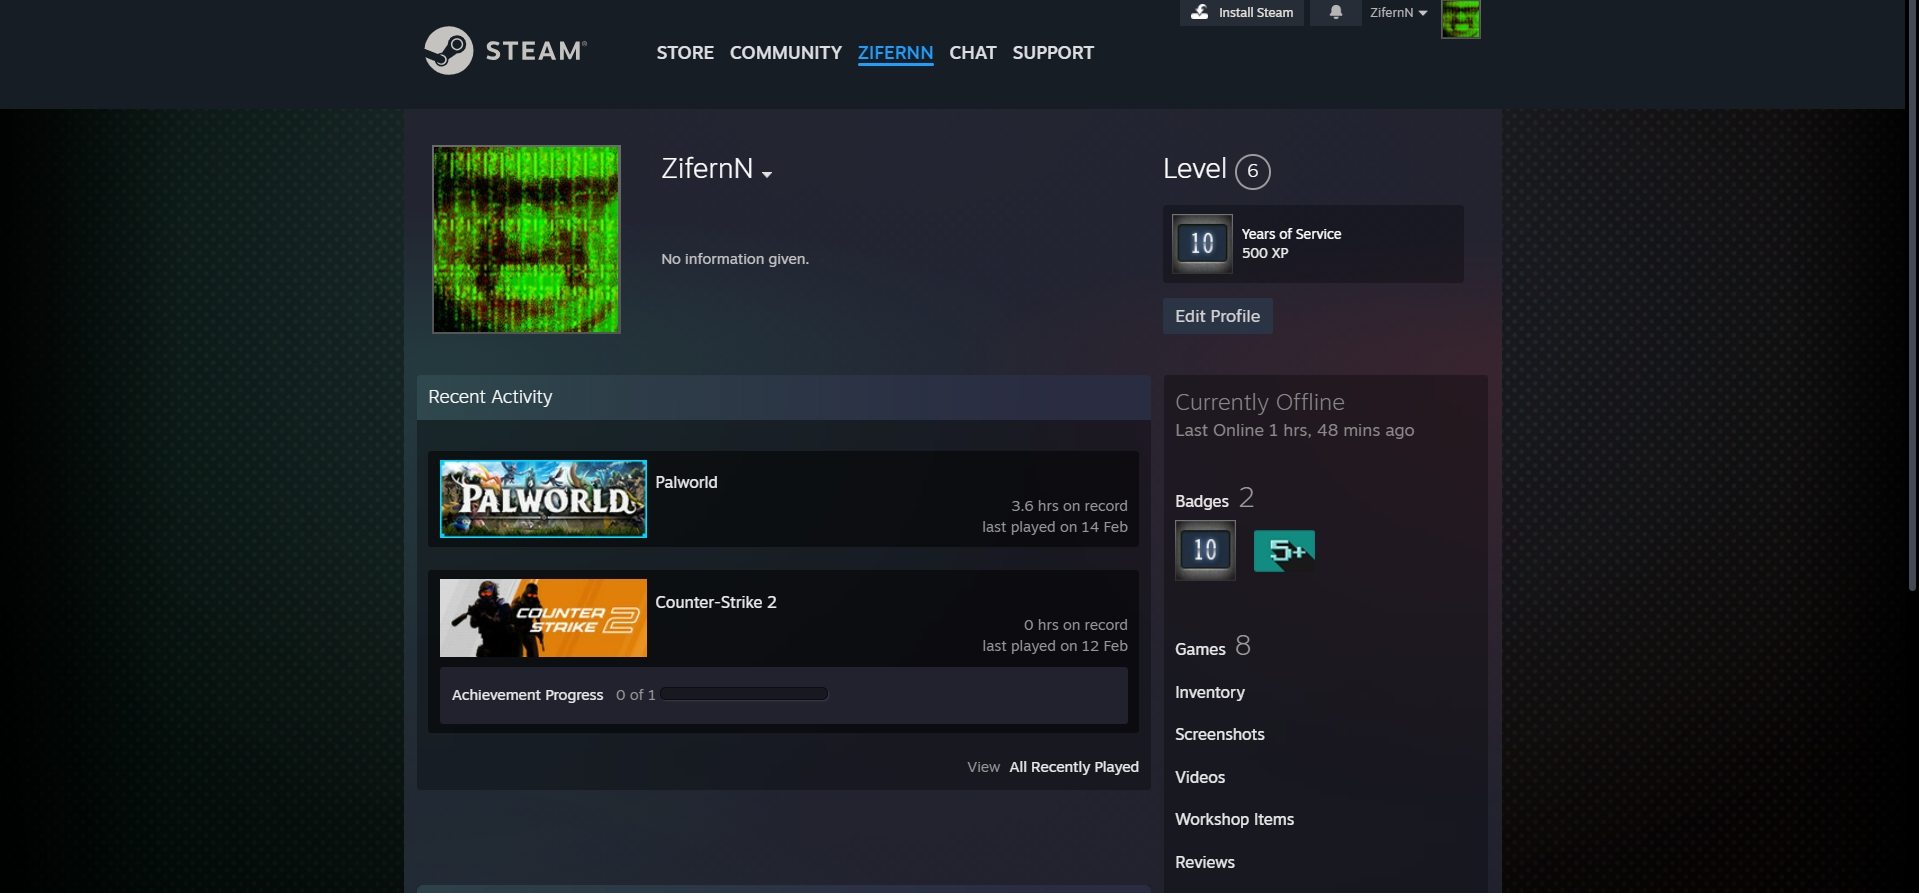Image resolution: width=1919 pixels, height=893 pixels.
Task: Click the small avatar in the top bar
Action: [1460, 19]
